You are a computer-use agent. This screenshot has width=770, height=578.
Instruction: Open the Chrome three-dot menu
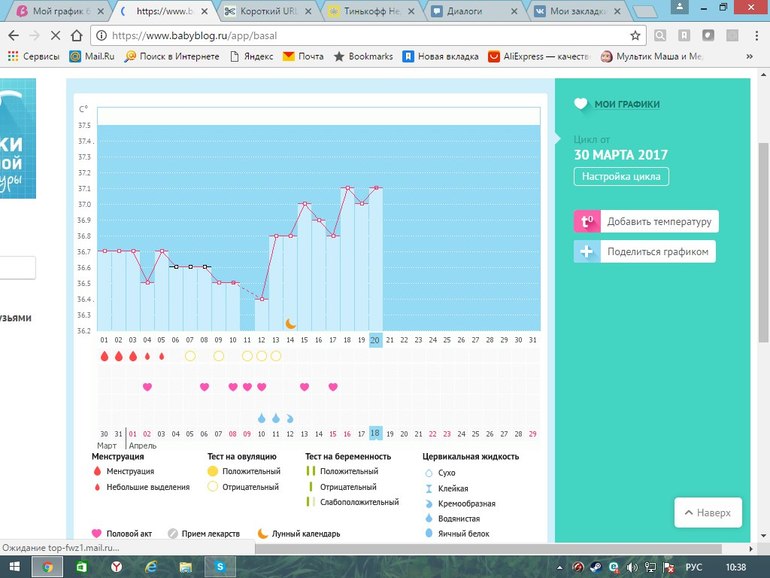757,35
